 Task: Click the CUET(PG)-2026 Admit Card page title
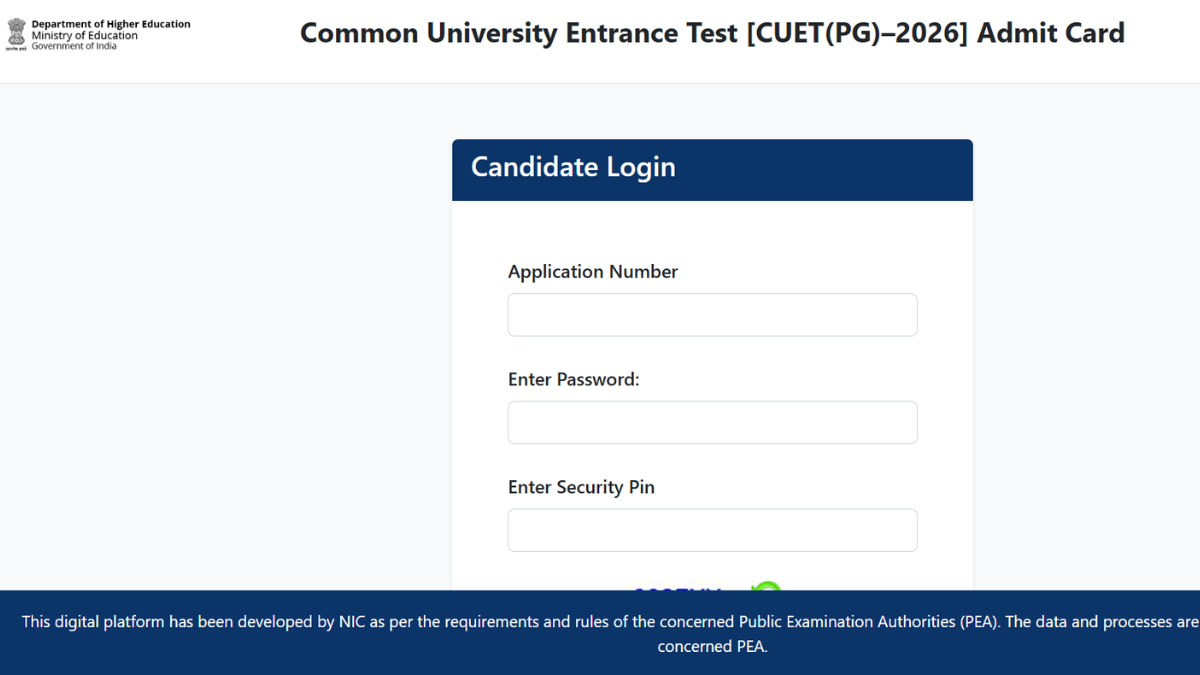[712, 33]
